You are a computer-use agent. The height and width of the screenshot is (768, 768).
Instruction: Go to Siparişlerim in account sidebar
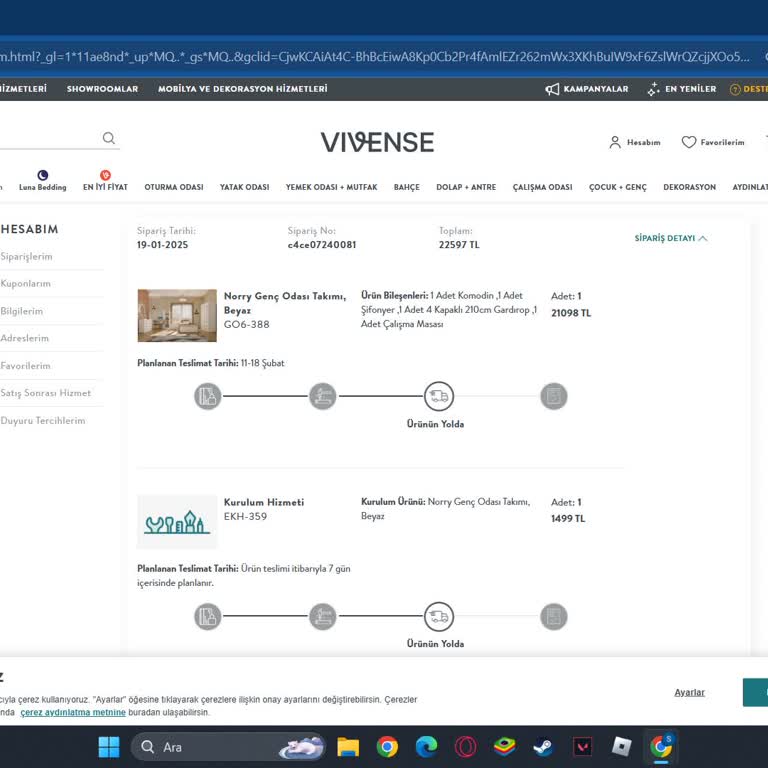click(26, 256)
